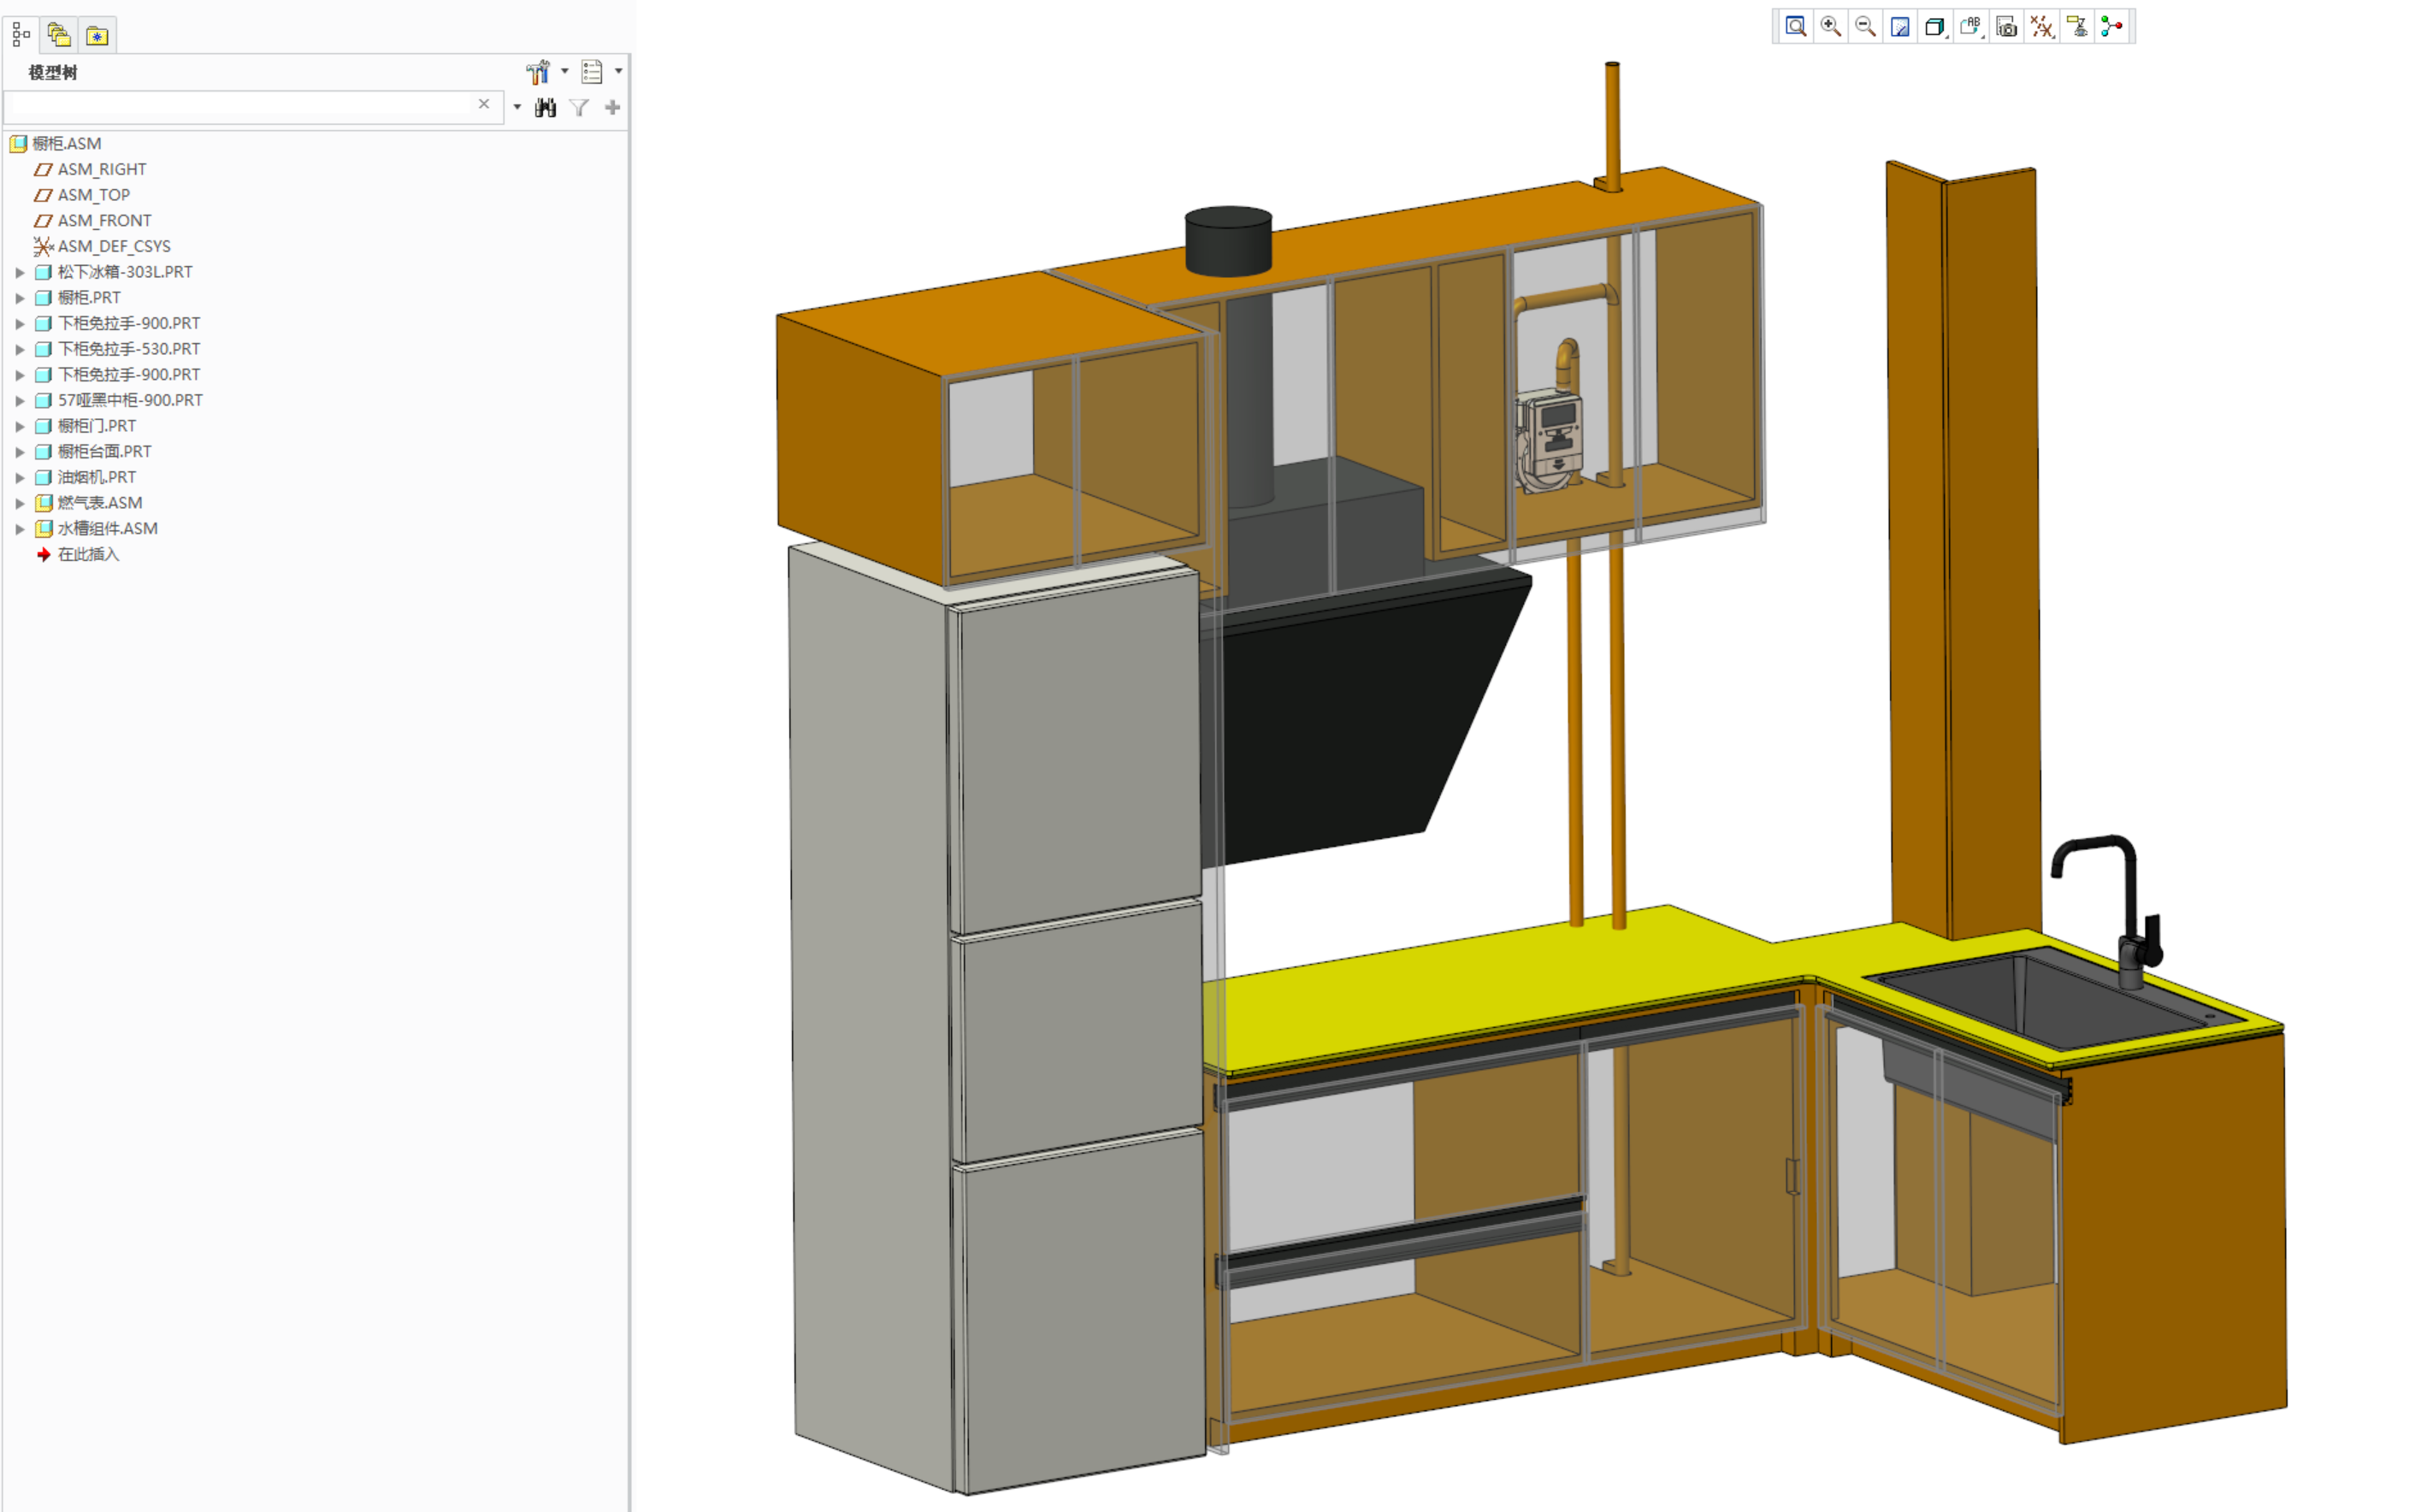The width and height of the screenshot is (2427, 1512).
Task: Expand the 水槽组件.ASM subassembly
Action: click(x=19, y=529)
